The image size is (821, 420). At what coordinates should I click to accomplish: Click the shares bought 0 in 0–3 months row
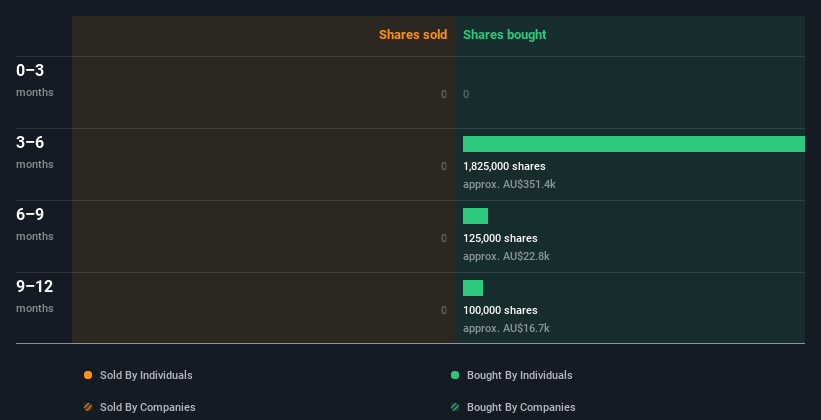(x=466, y=94)
